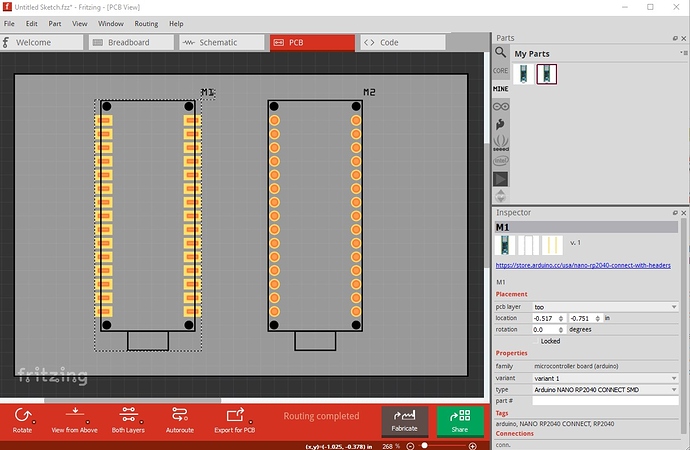
Task: Select the MINE parts bin
Action: (500, 89)
